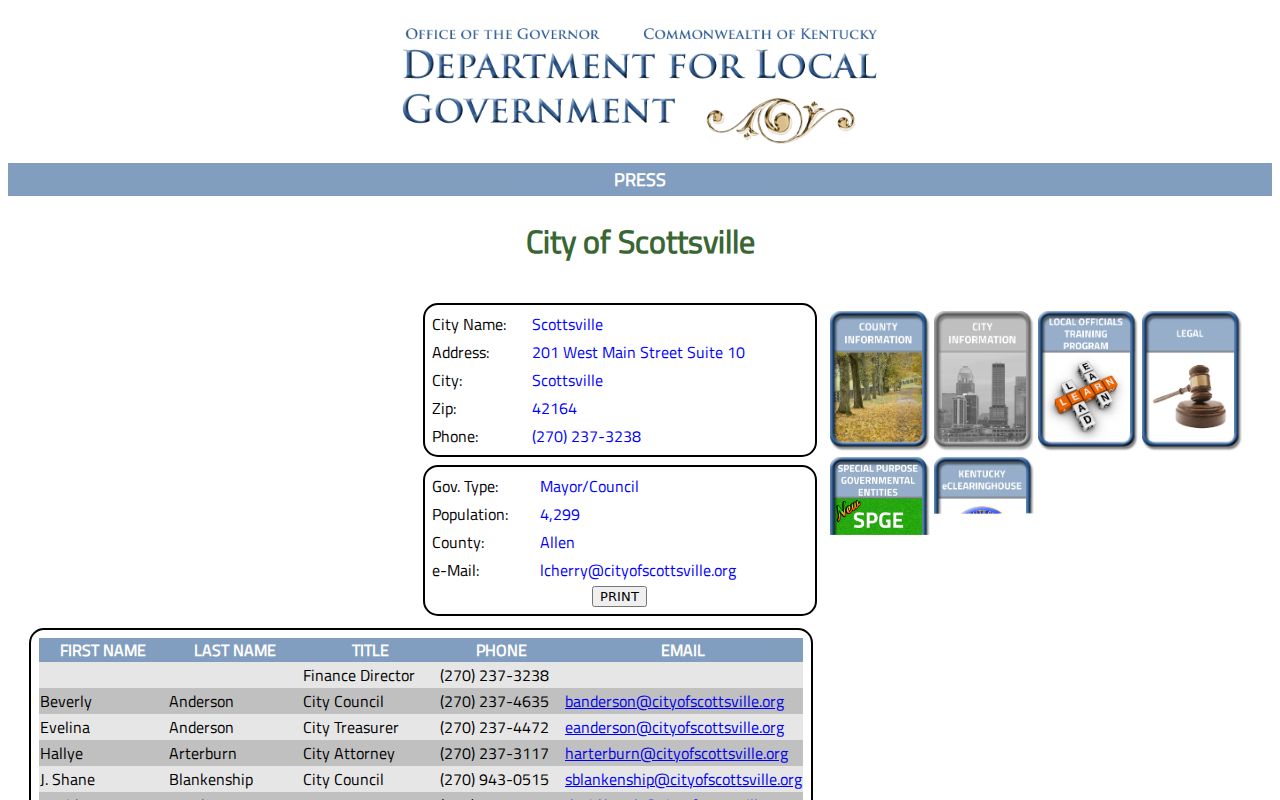Screen dimensions: 1280x800
Task: Select the population value 4,299
Action: [560, 515]
